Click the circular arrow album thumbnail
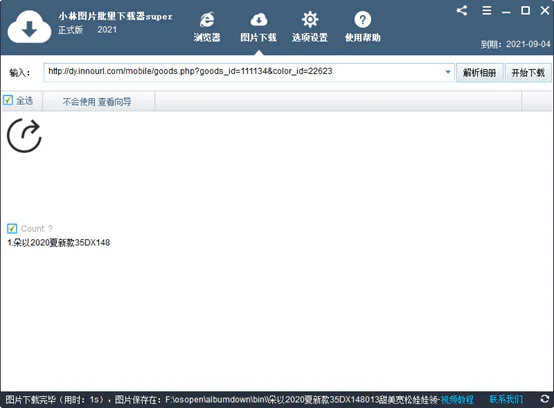 24,136
